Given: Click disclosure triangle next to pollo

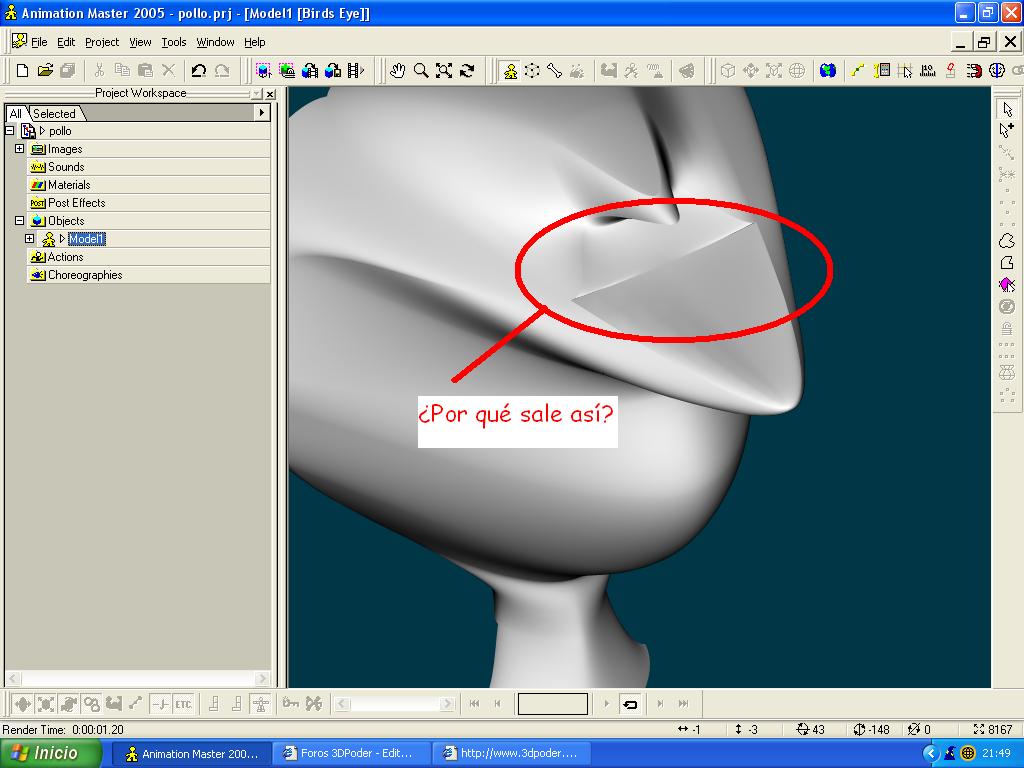Looking at the screenshot, I should pos(42,131).
